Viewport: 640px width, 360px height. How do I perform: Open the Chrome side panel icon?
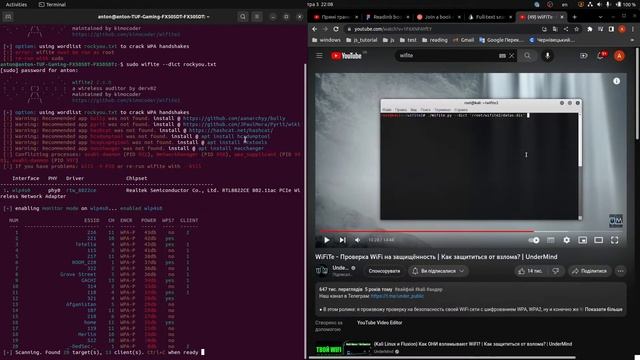coord(611,29)
